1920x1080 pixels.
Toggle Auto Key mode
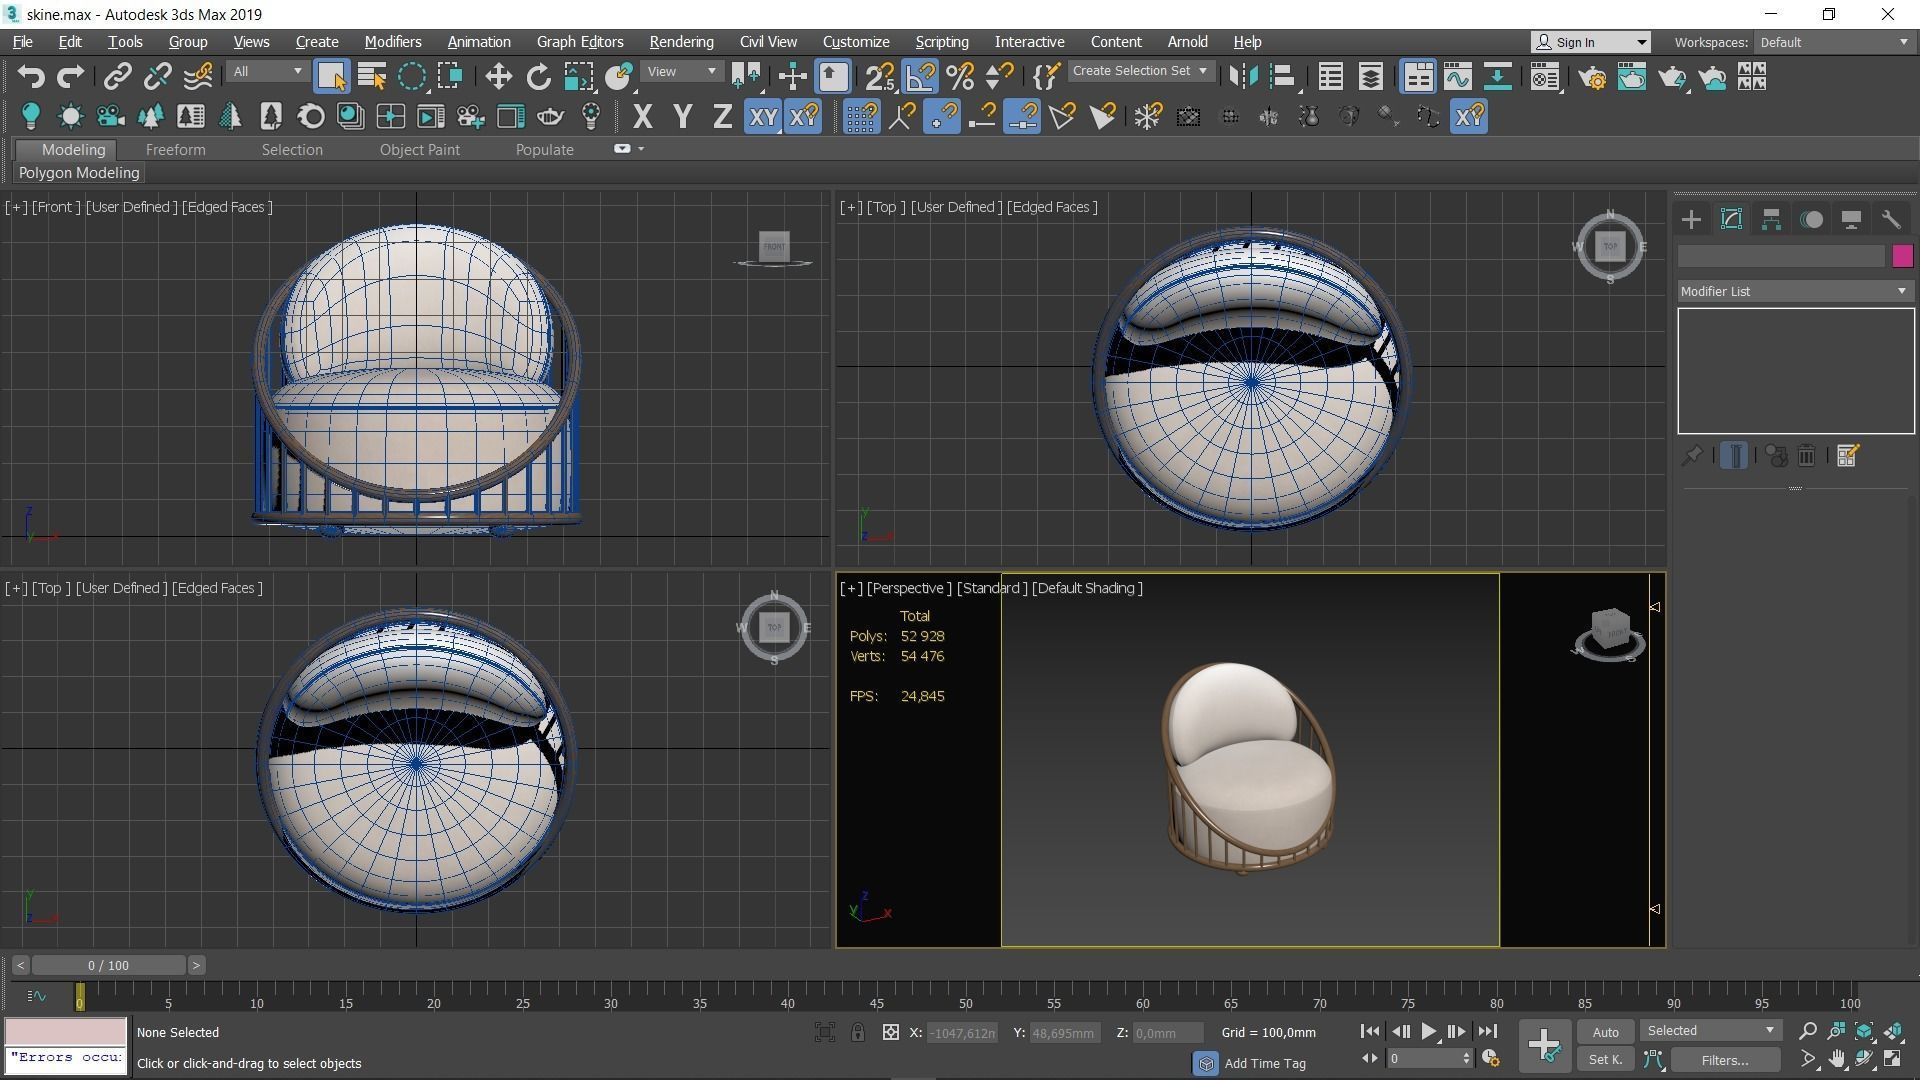click(x=1605, y=1032)
